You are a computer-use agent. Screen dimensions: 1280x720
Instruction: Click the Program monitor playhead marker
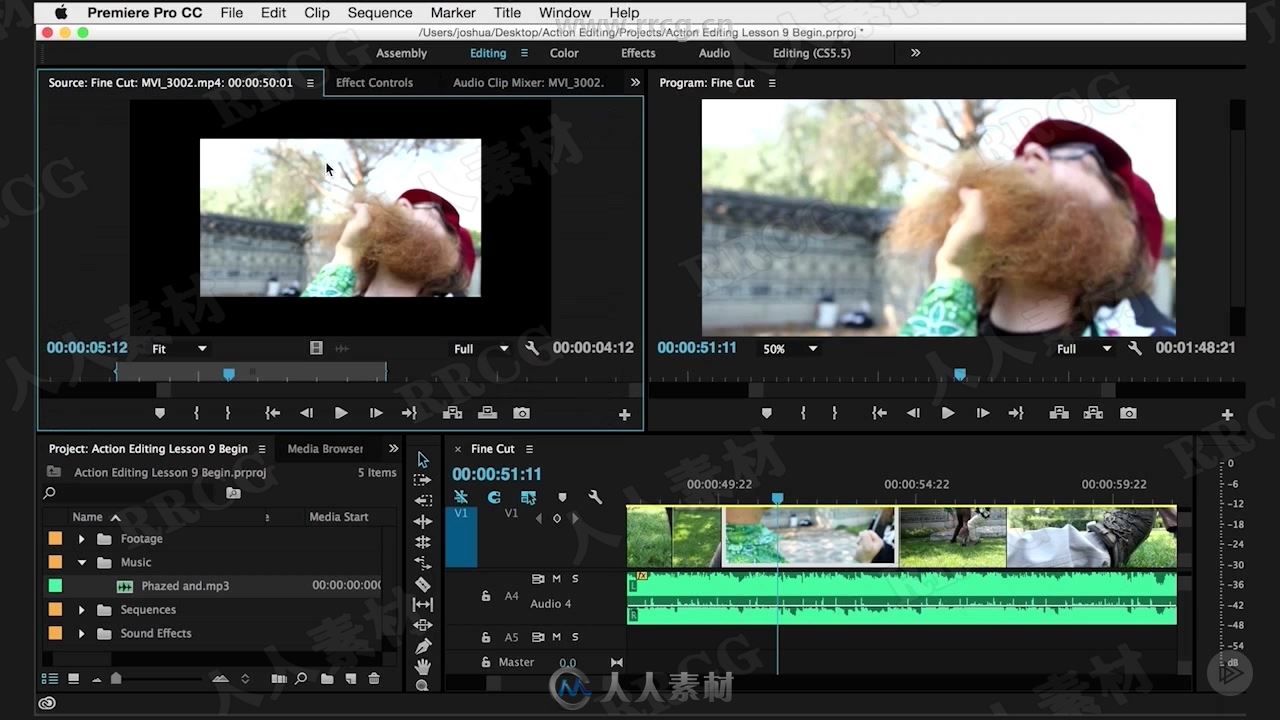[960, 374]
